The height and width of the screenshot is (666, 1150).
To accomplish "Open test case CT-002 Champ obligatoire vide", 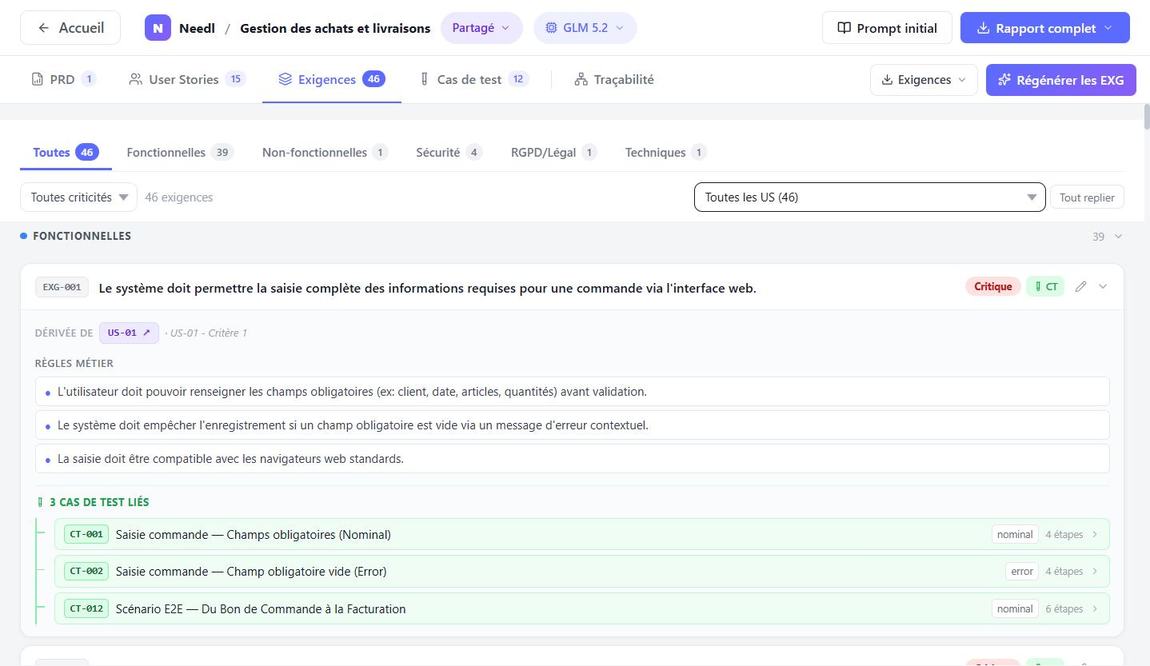I will [x=582, y=571].
